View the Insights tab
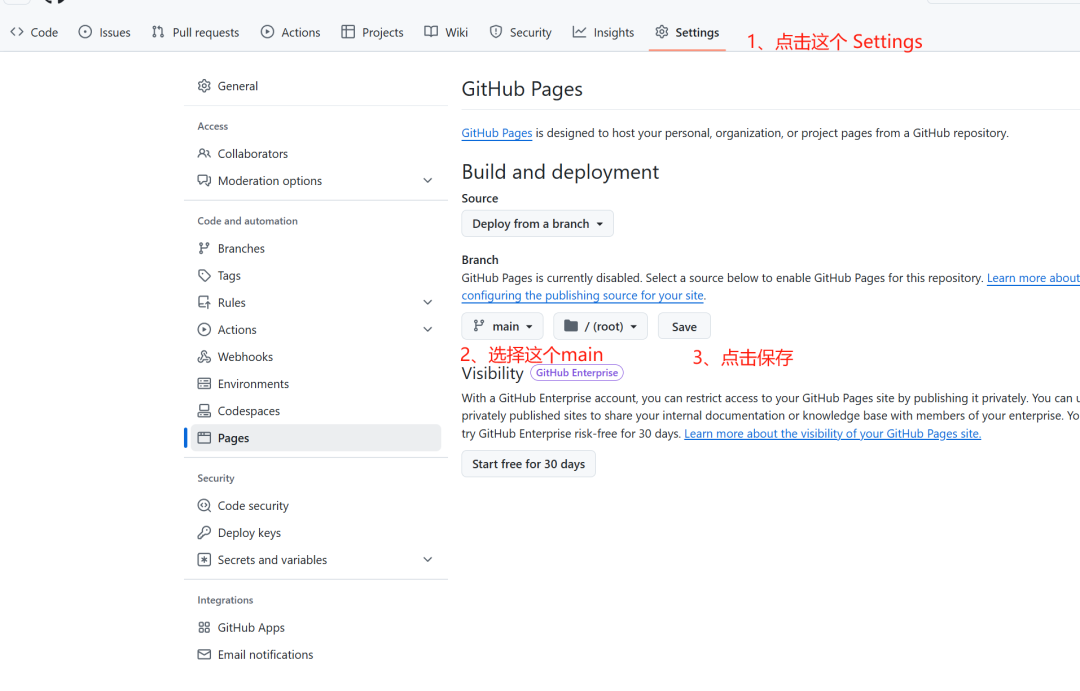Image resolution: width=1080 pixels, height=691 pixels. (x=603, y=32)
